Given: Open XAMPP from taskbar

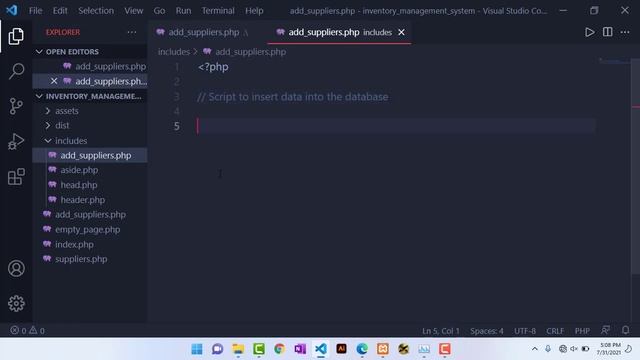Looking at the screenshot, I should pos(382,349).
